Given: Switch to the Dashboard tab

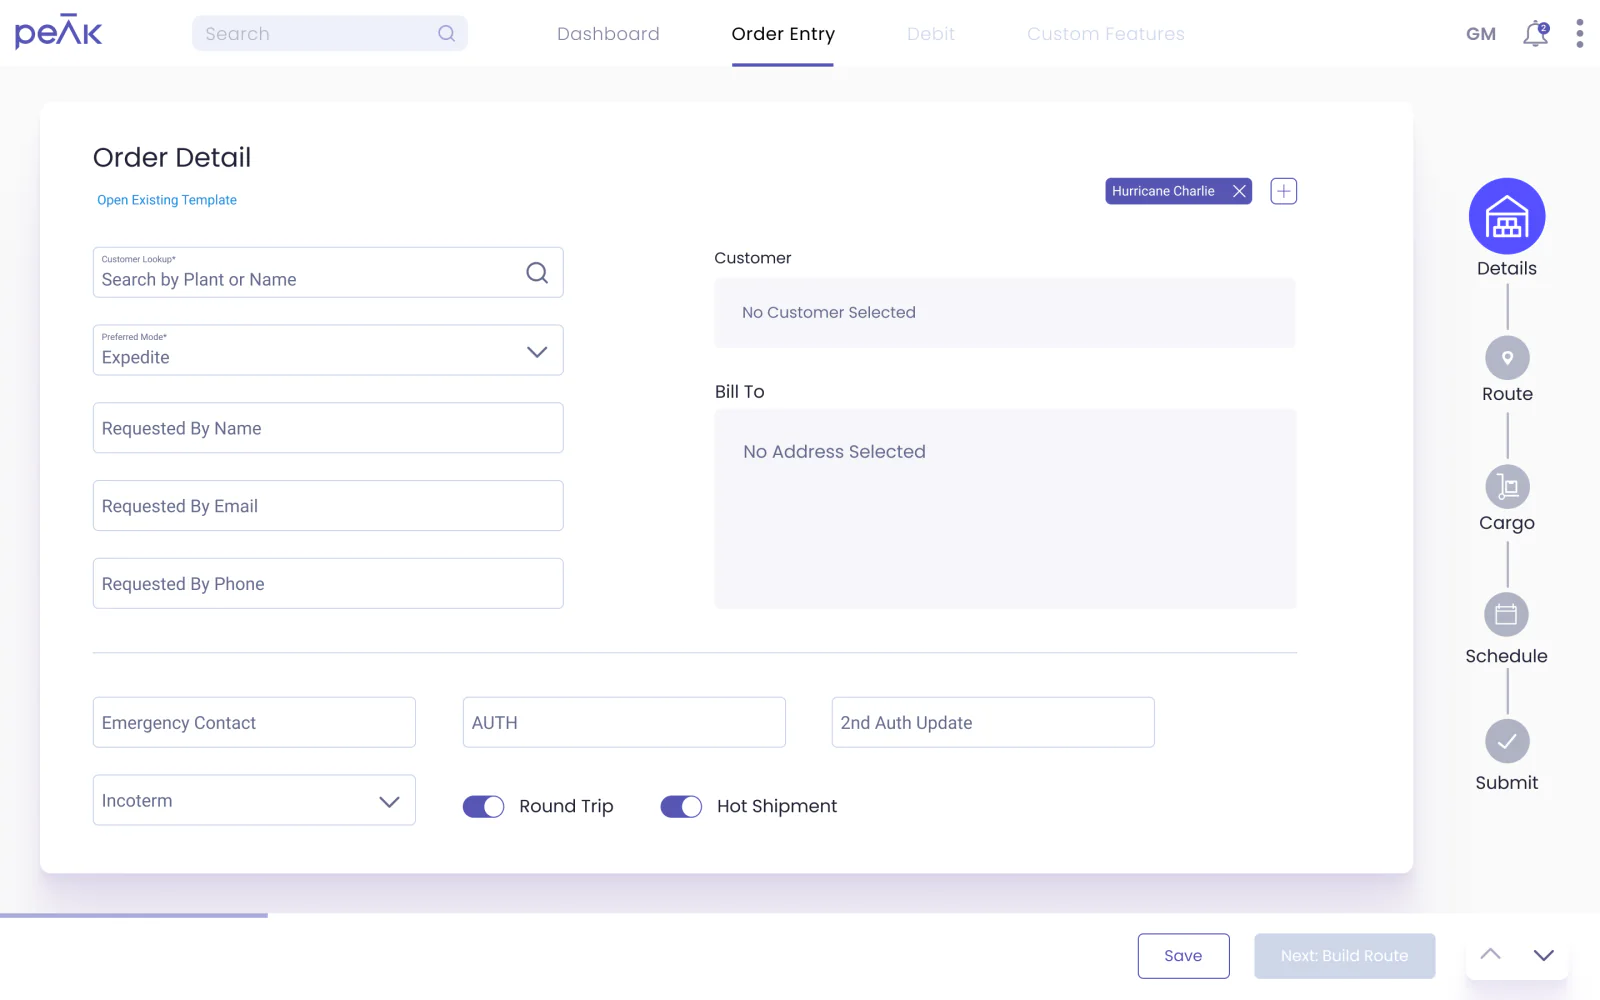Looking at the screenshot, I should pyautogui.click(x=608, y=34).
